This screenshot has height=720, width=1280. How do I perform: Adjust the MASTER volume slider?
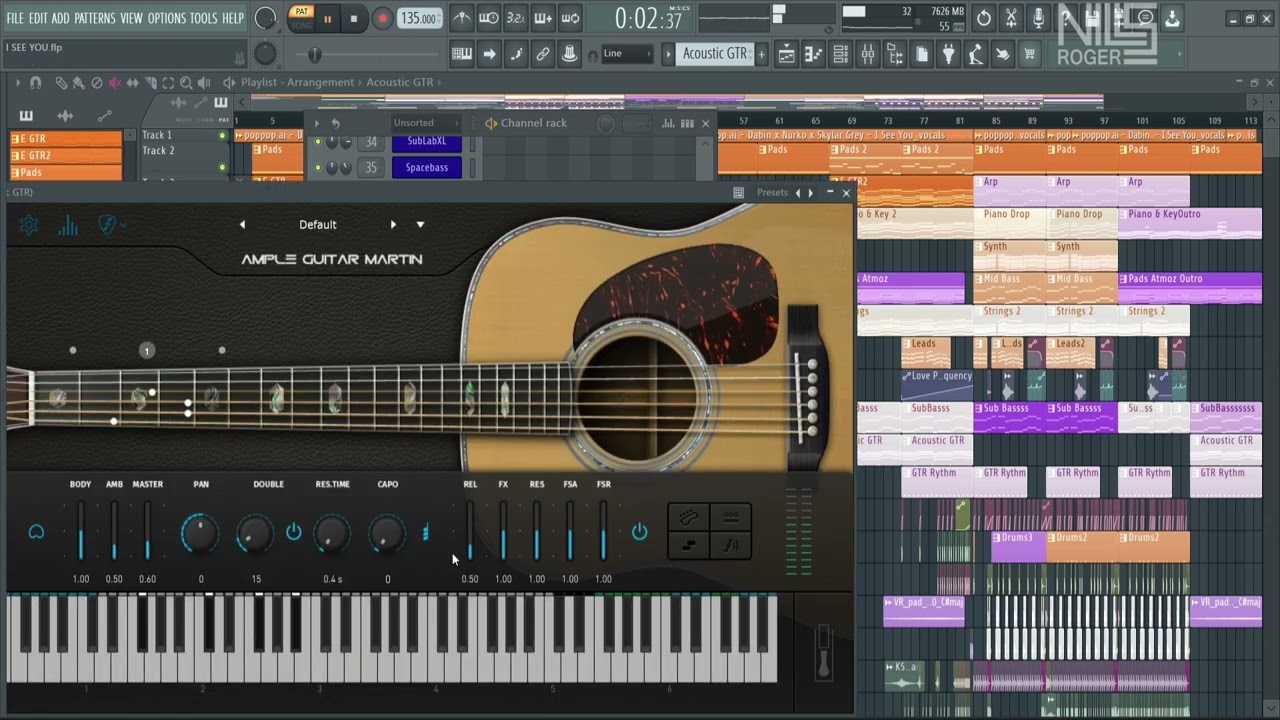pos(147,531)
